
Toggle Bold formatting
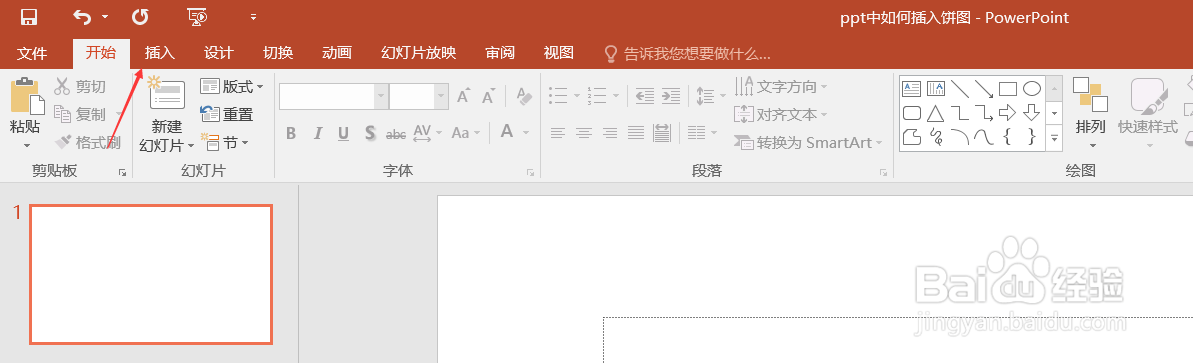point(291,134)
